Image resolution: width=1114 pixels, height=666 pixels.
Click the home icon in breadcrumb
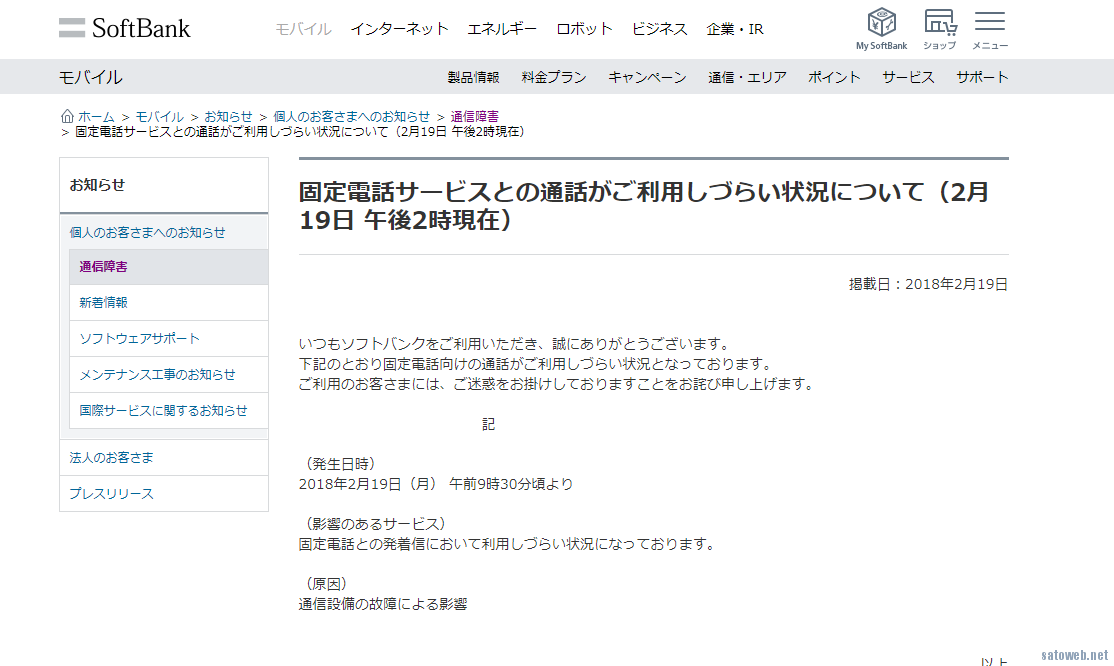tap(67, 116)
